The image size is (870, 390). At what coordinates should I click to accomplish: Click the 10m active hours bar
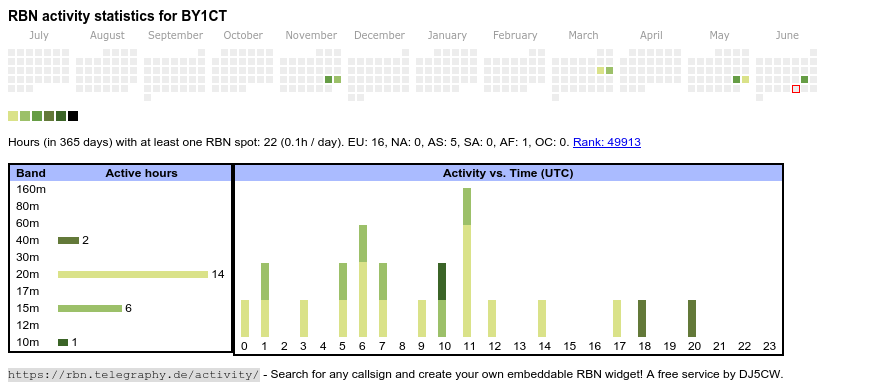(x=63, y=342)
